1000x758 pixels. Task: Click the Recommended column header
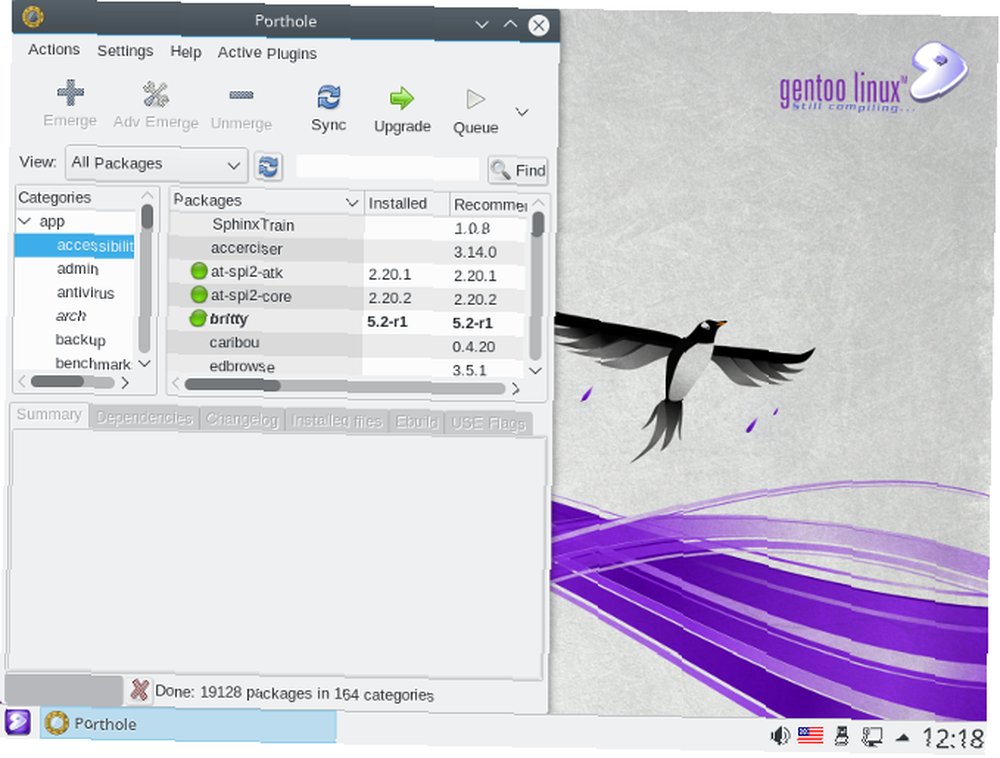coord(490,205)
